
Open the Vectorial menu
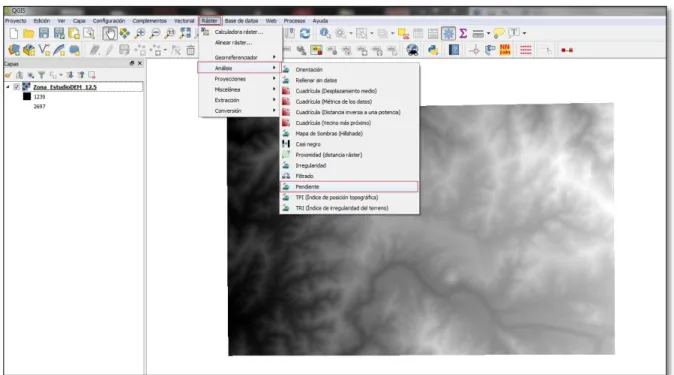pyautogui.click(x=184, y=21)
